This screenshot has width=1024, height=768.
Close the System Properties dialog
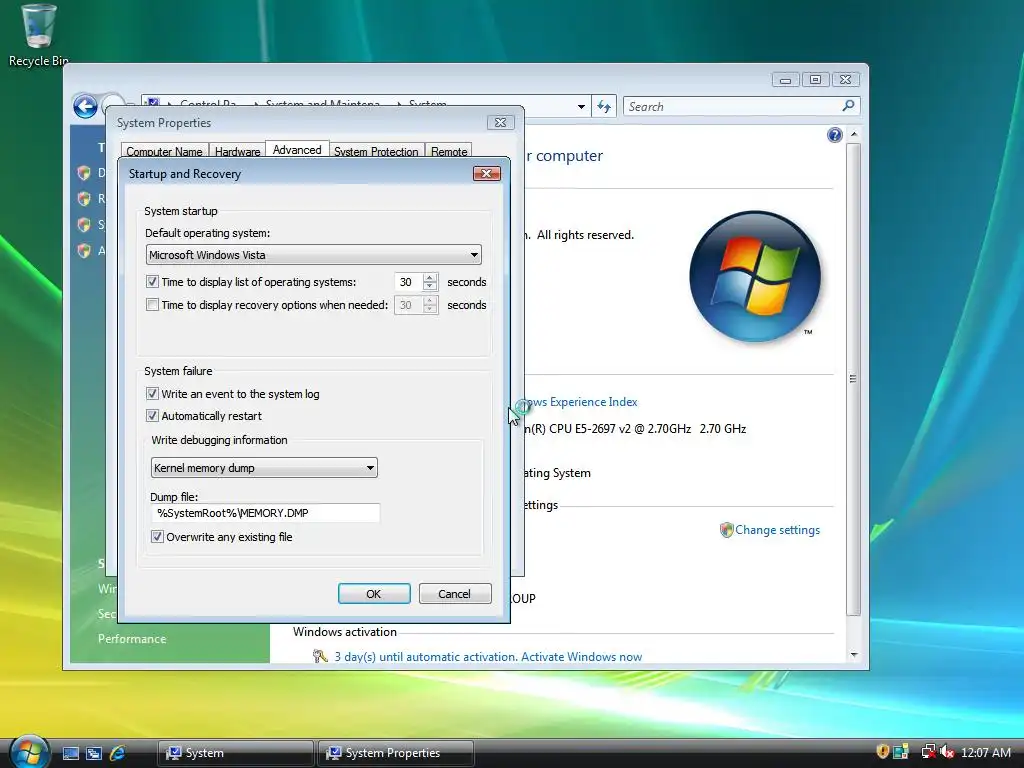[500, 122]
